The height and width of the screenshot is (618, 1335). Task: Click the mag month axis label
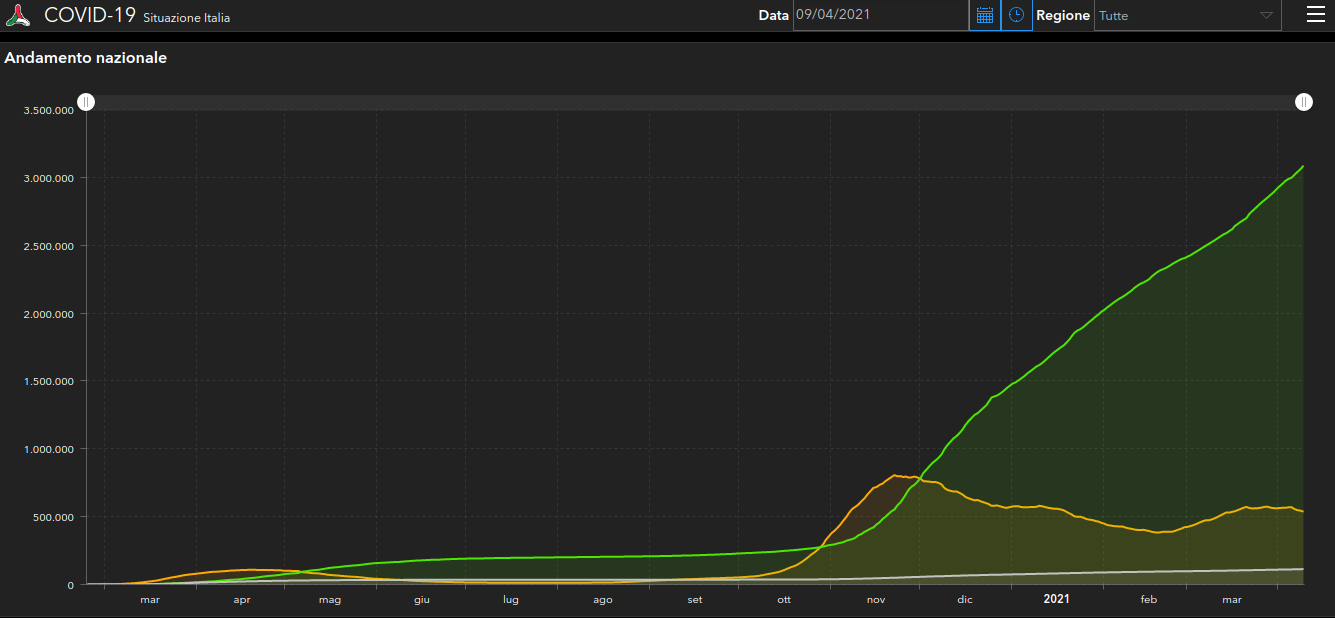(330, 600)
